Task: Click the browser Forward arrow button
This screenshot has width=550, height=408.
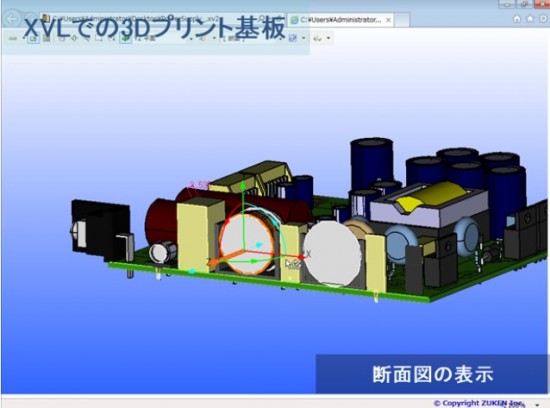Action: pos(29,19)
